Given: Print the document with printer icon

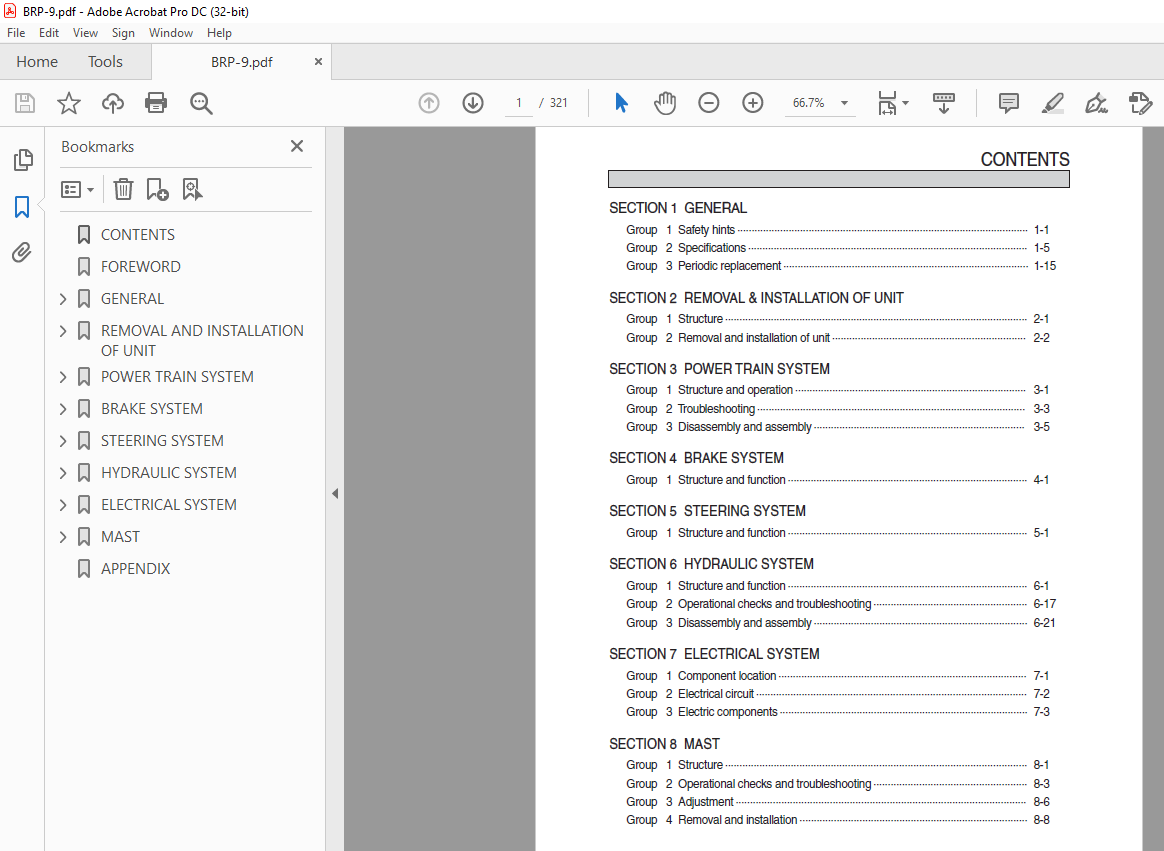Looking at the screenshot, I should click(156, 102).
